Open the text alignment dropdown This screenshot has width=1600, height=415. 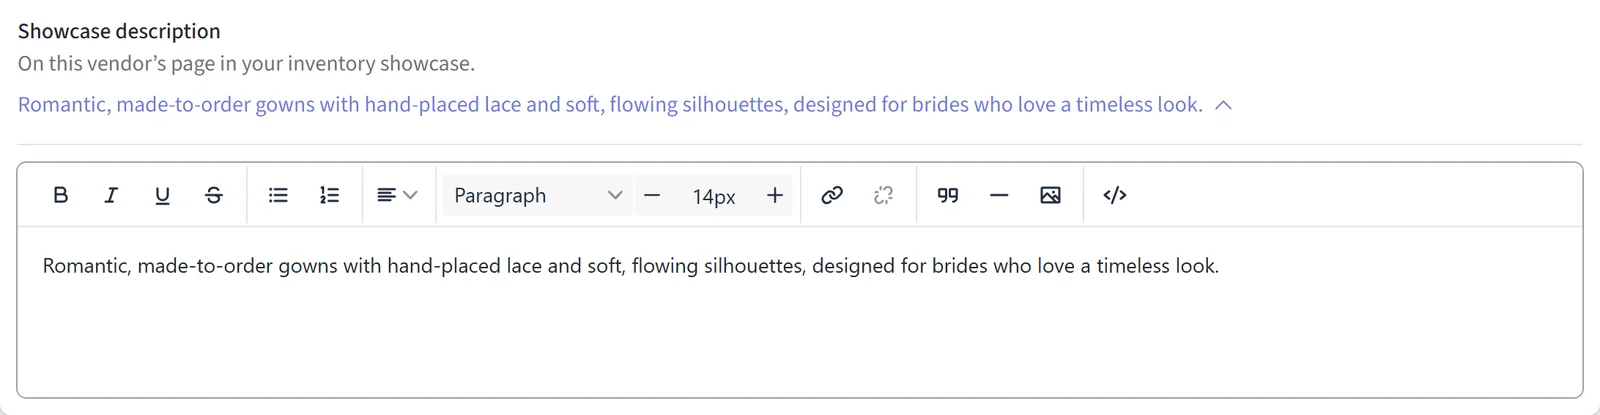tap(397, 195)
